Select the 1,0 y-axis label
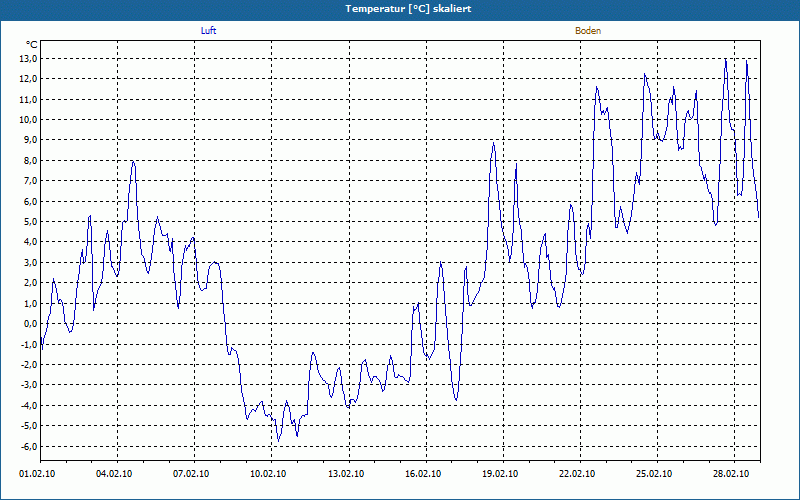Viewport: 800px width, 500px height. tap(30, 304)
